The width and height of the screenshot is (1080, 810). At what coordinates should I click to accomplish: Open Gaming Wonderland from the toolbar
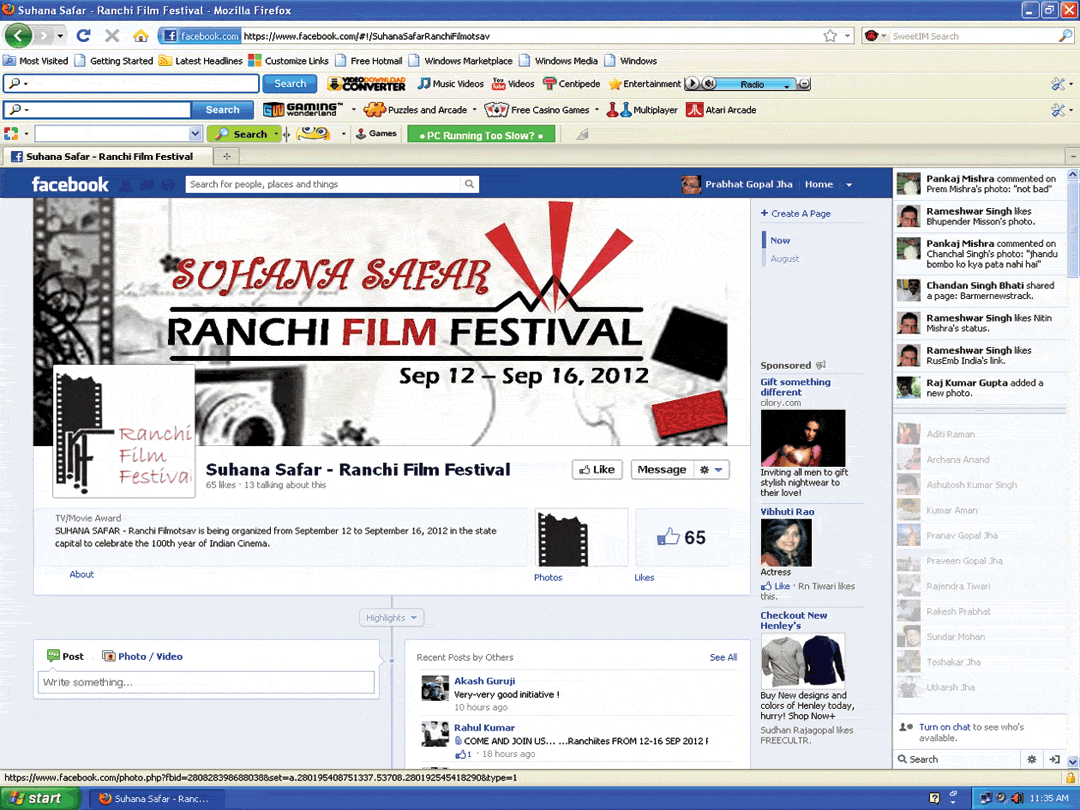tap(305, 109)
